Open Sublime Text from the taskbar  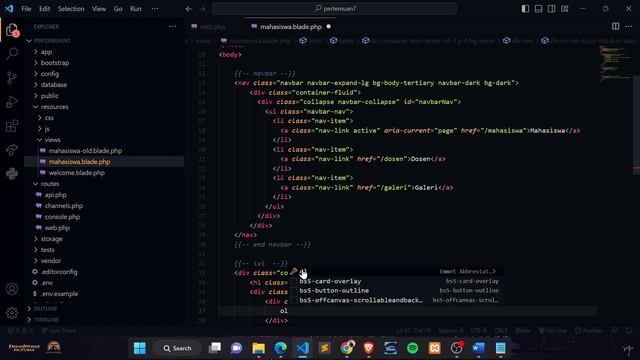coord(324,348)
